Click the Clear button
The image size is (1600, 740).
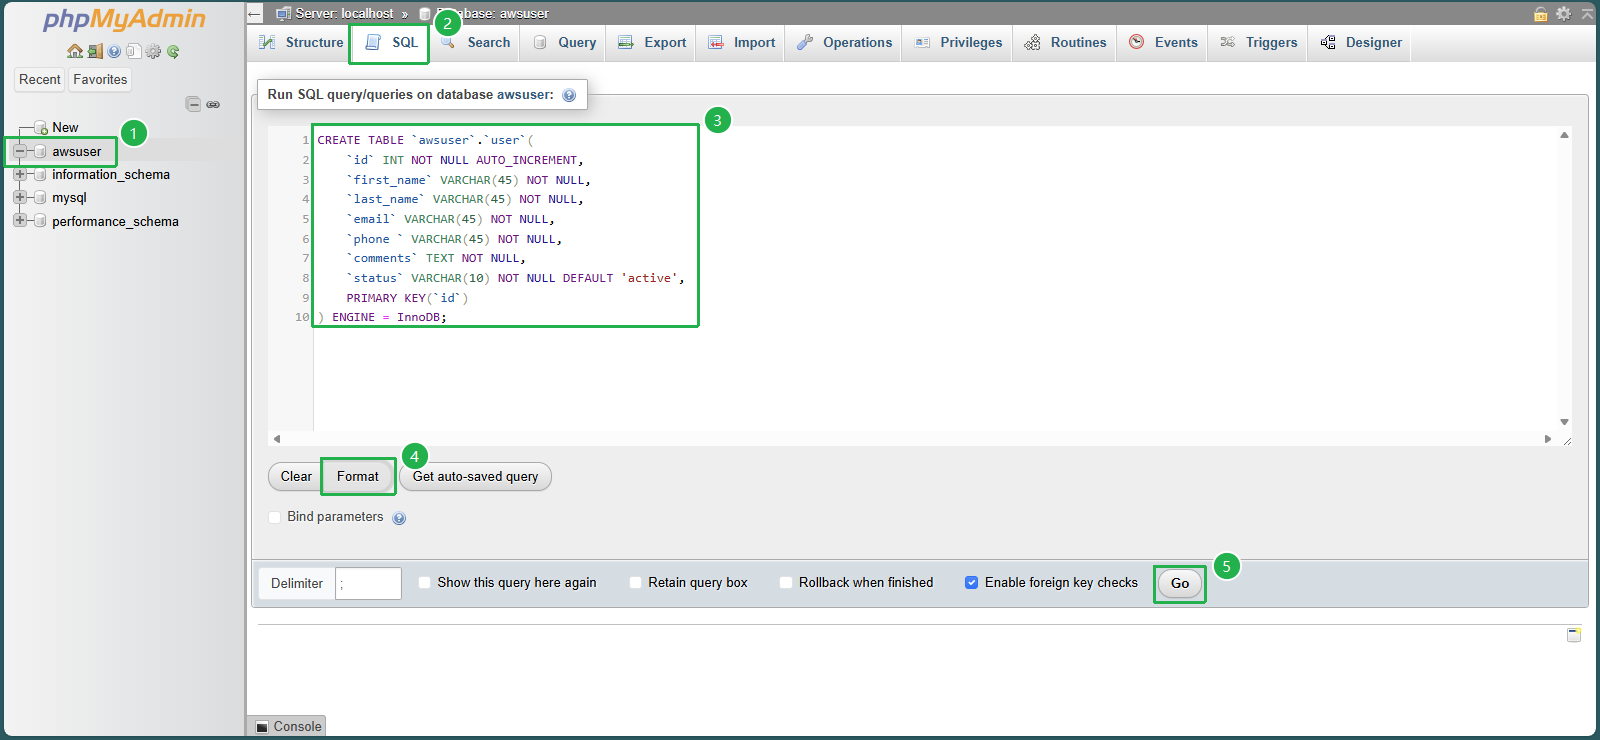[x=295, y=477]
